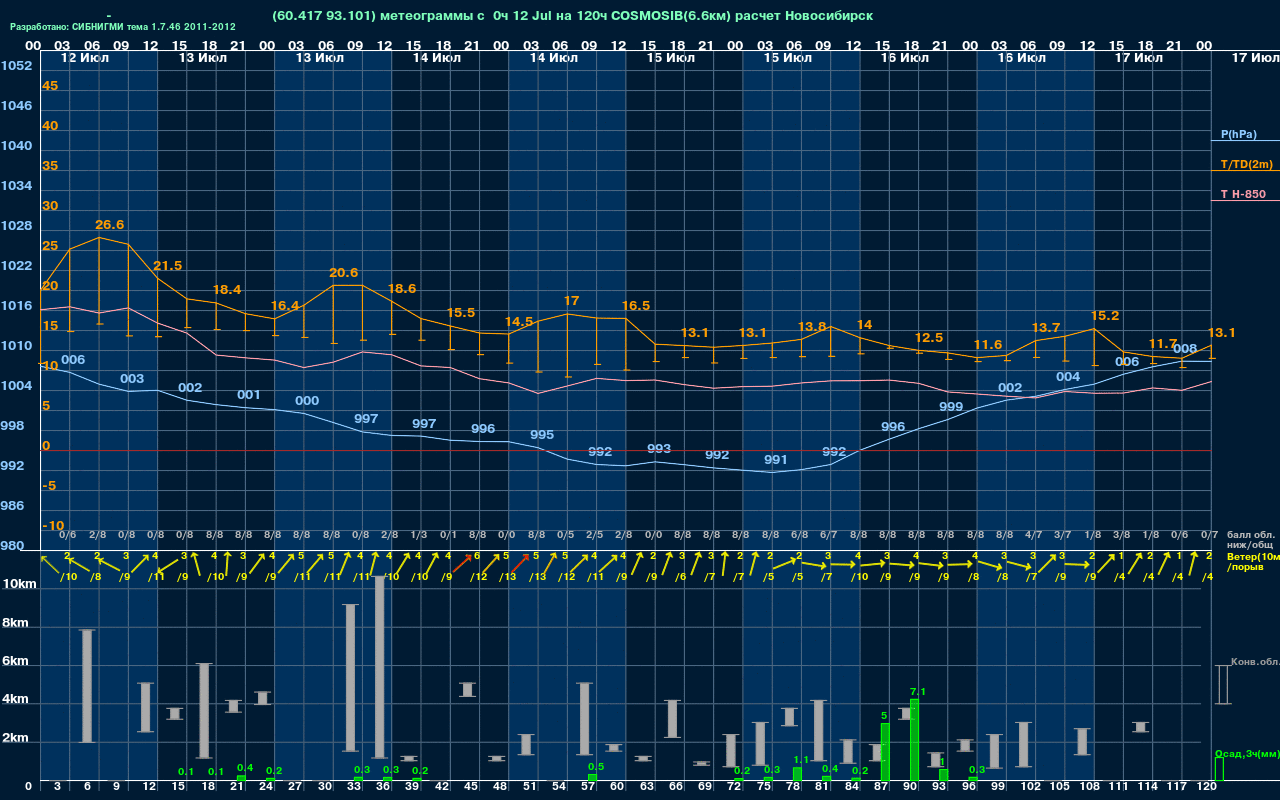Click the 999 pressure value on curve
The image size is (1280, 800).
tap(951, 407)
